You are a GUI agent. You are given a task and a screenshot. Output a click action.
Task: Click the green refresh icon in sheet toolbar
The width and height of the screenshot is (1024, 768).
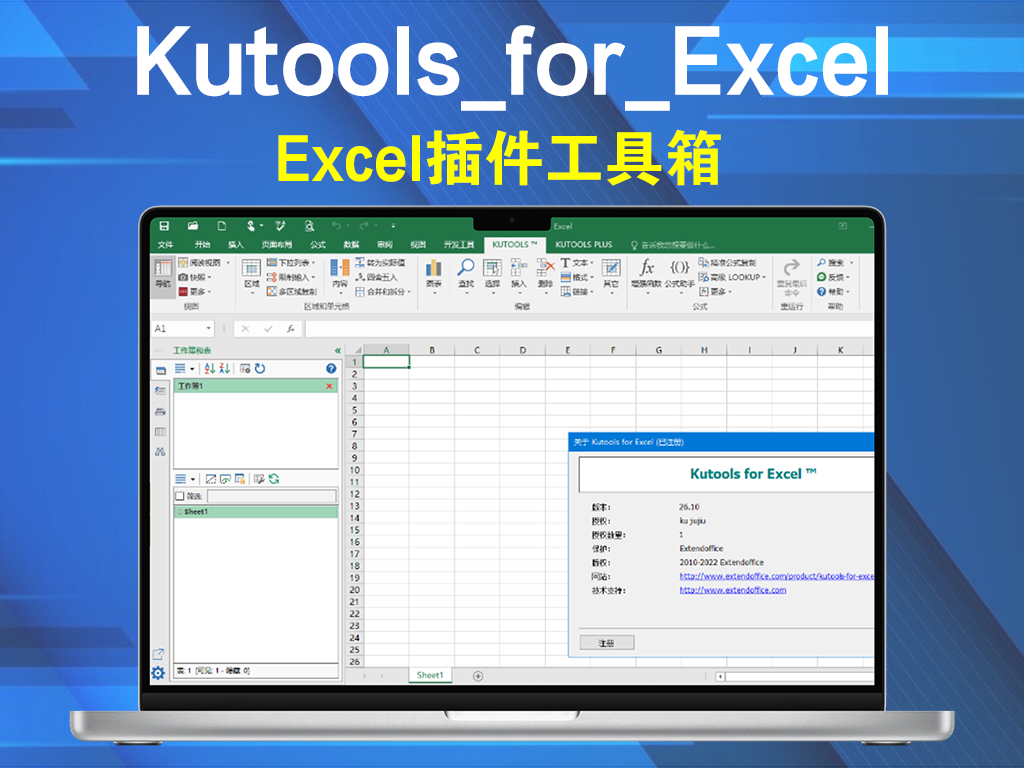point(274,479)
